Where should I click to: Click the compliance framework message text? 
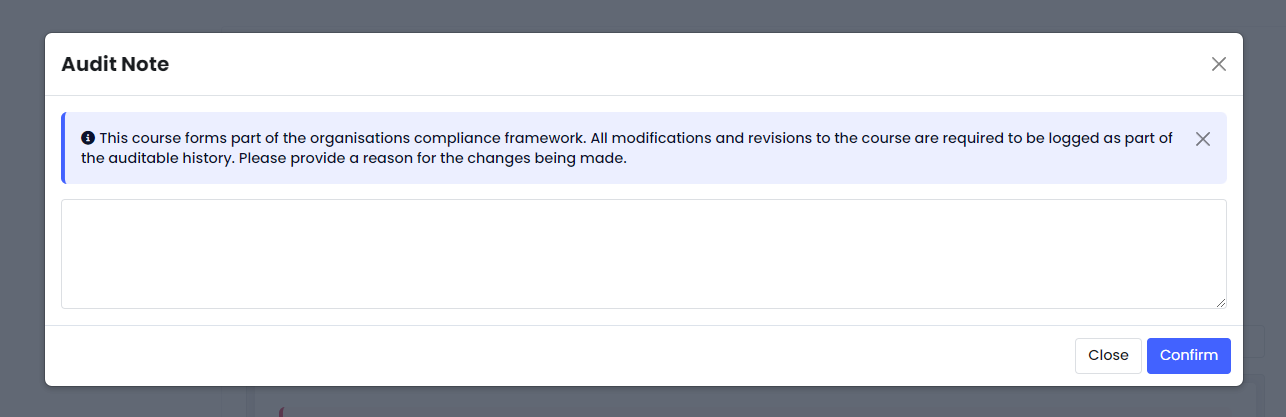coord(627,148)
